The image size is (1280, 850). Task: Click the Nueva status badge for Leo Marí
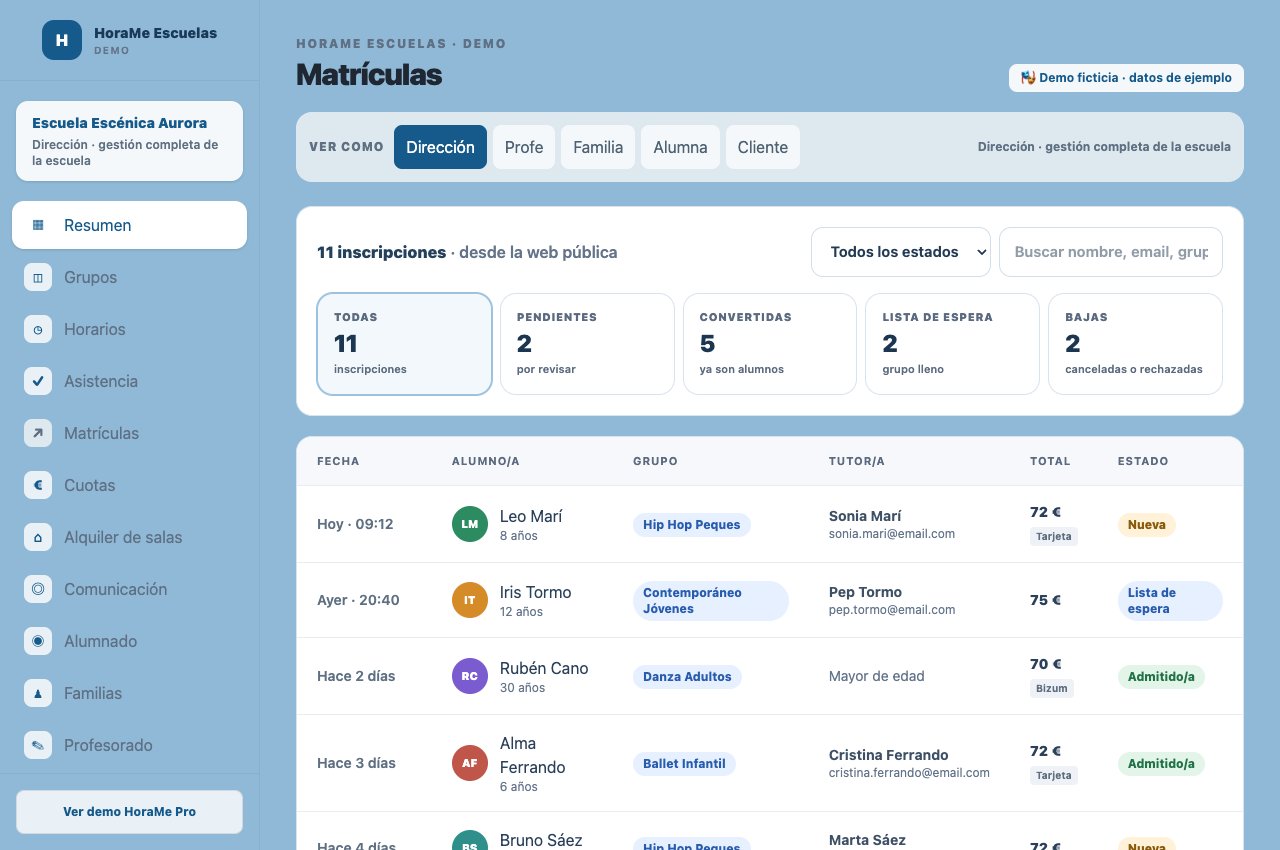coord(1147,525)
